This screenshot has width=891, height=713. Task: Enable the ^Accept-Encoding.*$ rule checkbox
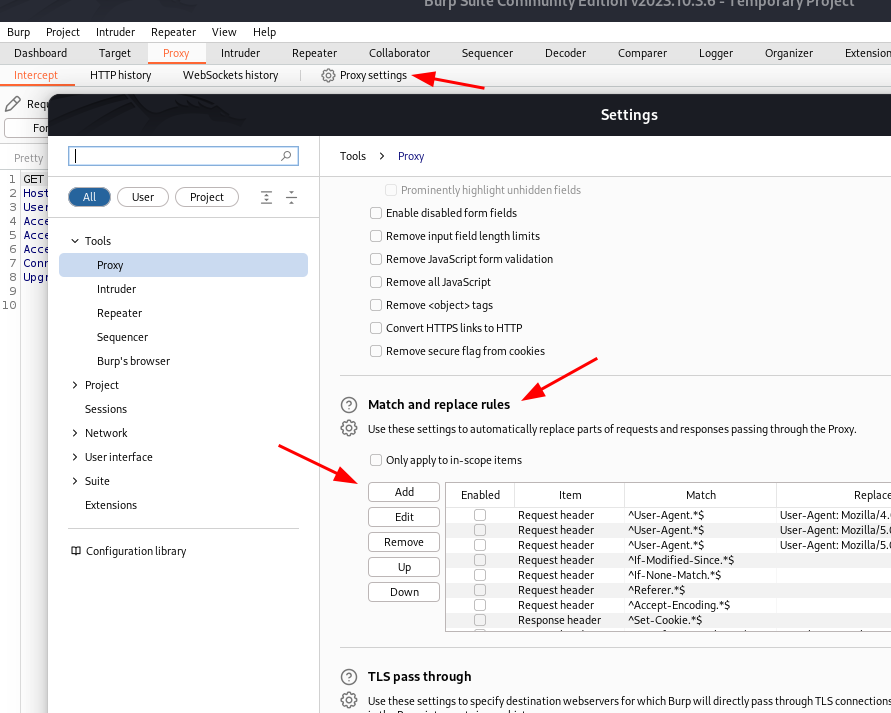480,605
